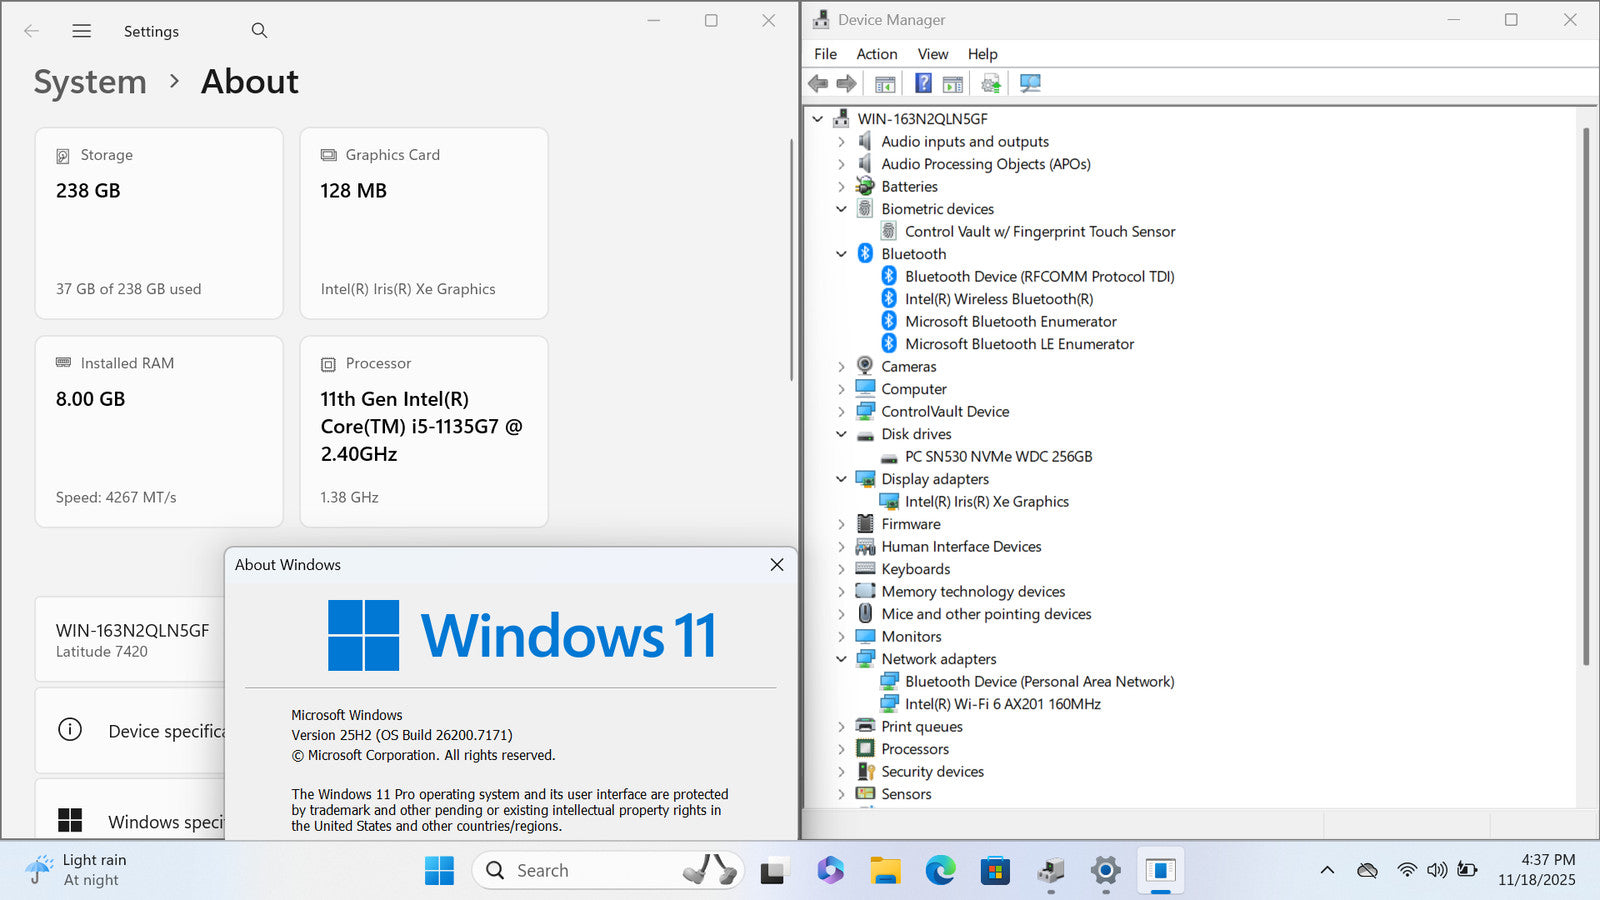Click the Scan for hardware changes toolbar icon
This screenshot has height=900, width=1600.
(1030, 84)
